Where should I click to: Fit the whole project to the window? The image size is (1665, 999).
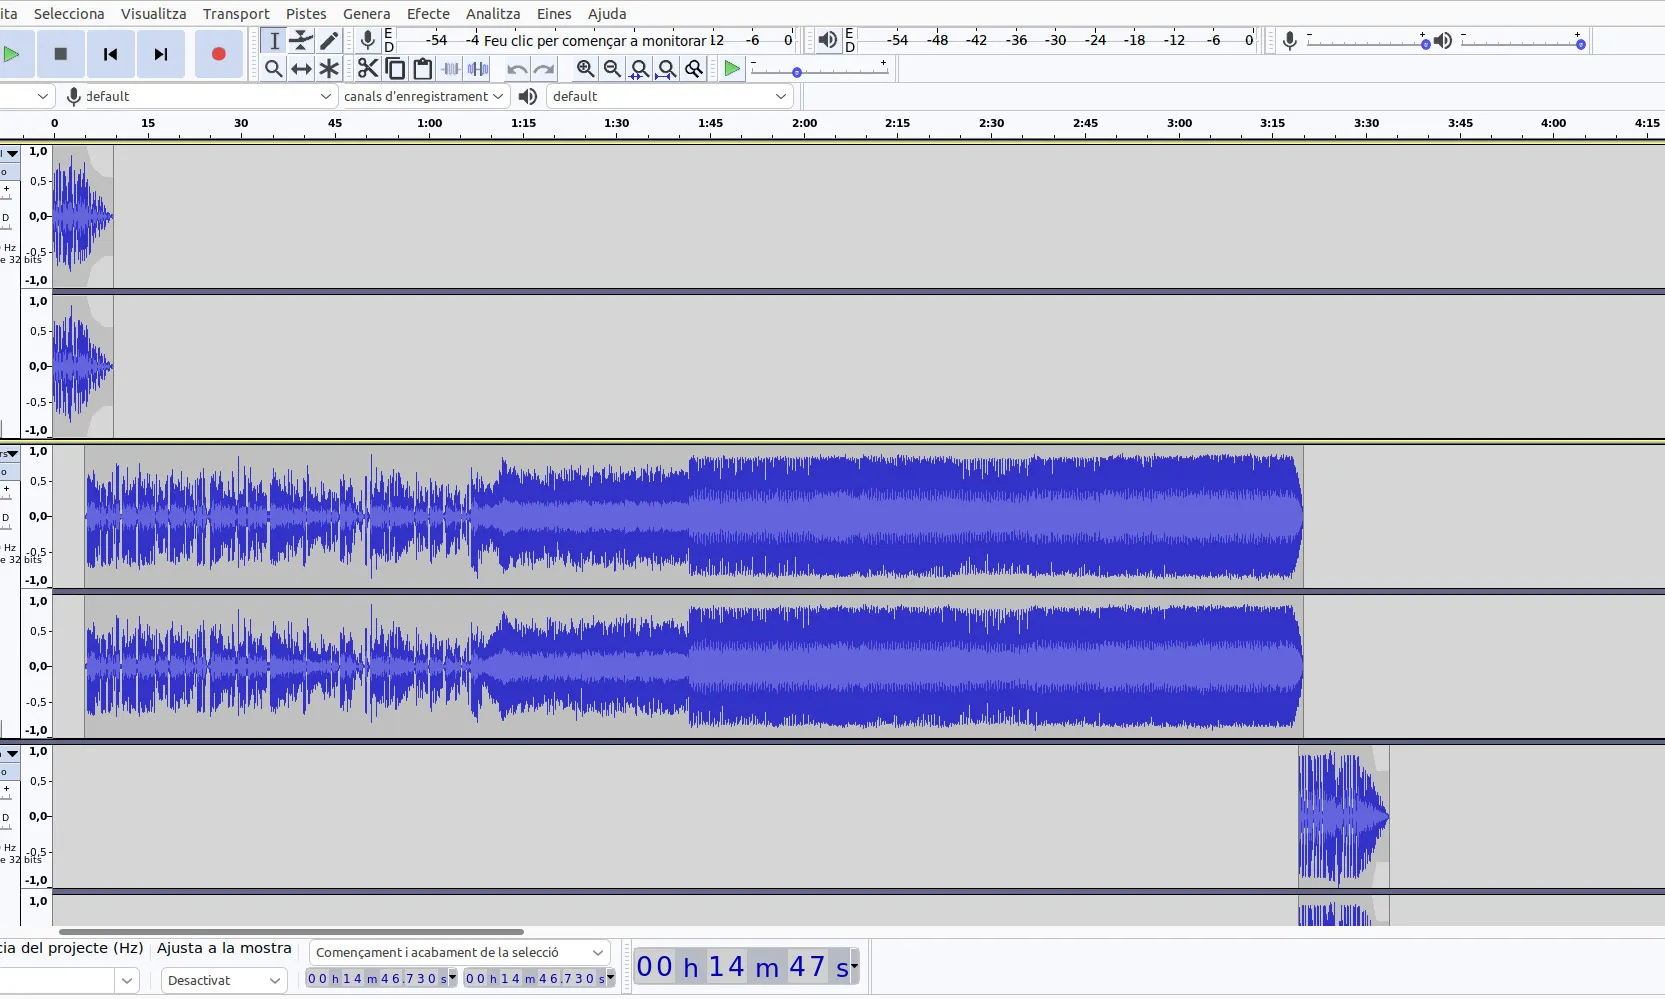667,68
